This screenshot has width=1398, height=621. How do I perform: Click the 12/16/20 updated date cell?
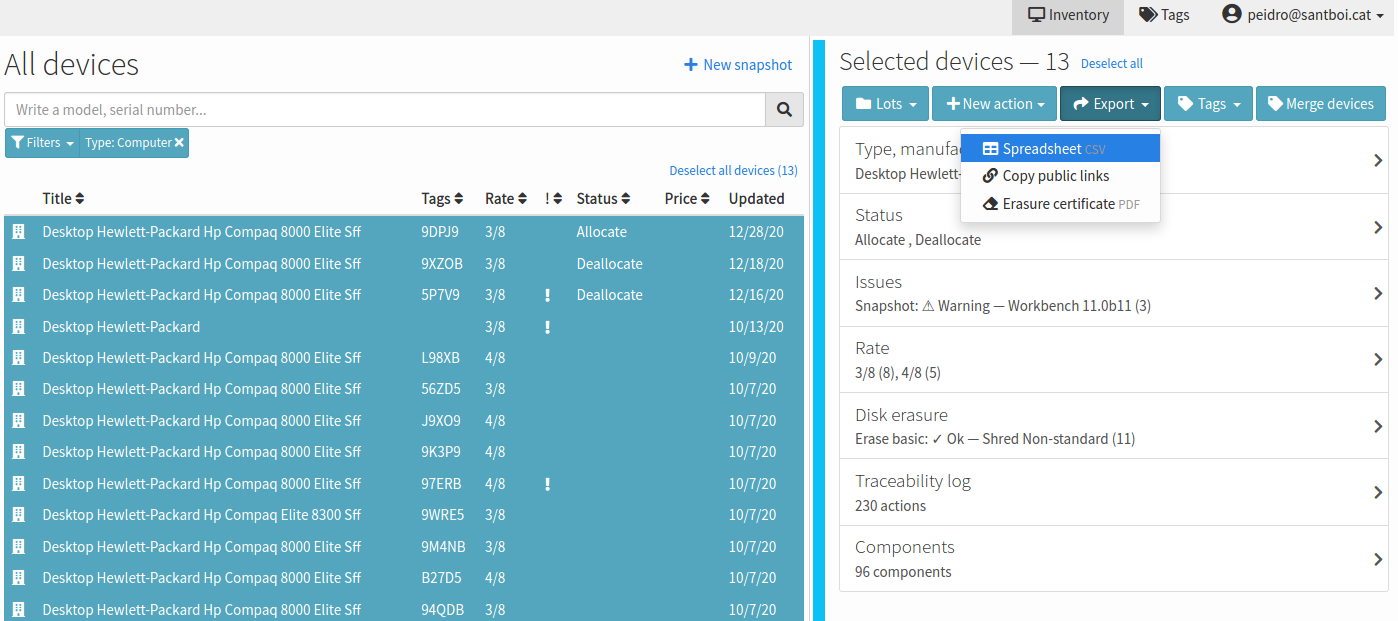[x=756, y=295]
